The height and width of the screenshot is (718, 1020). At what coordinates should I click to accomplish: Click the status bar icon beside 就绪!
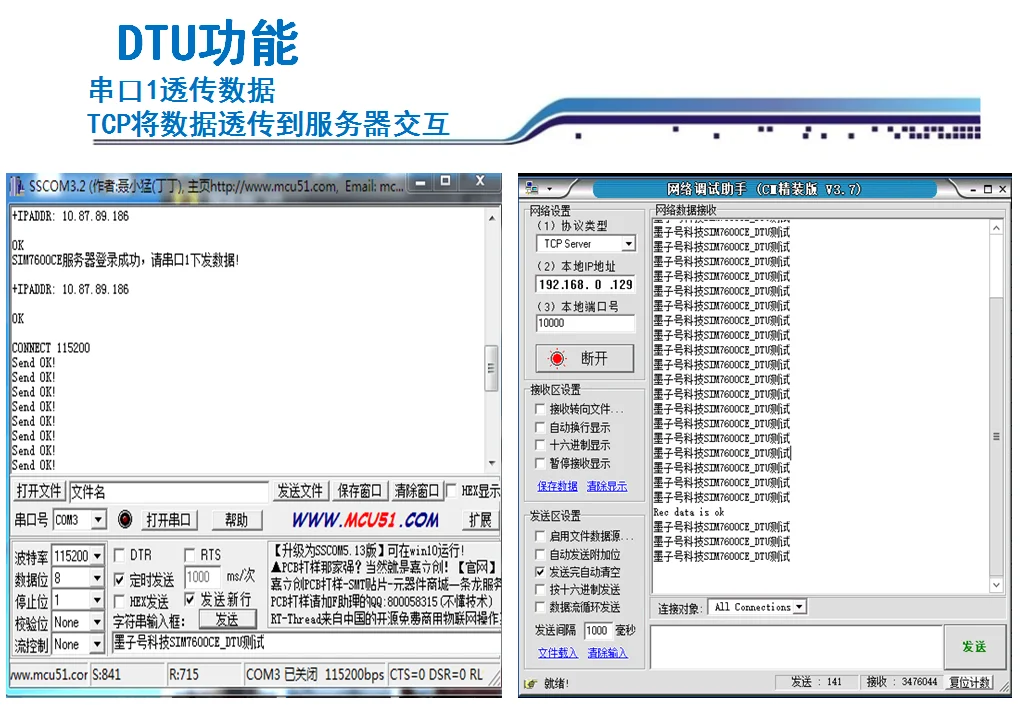point(531,683)
